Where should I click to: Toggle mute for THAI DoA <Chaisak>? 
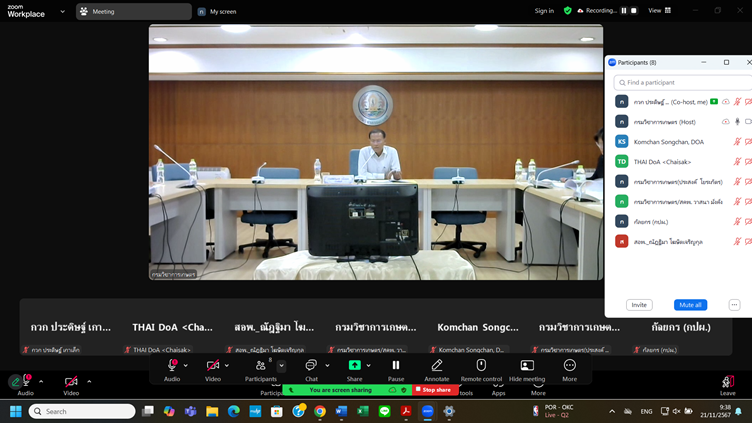coord(737,162)
